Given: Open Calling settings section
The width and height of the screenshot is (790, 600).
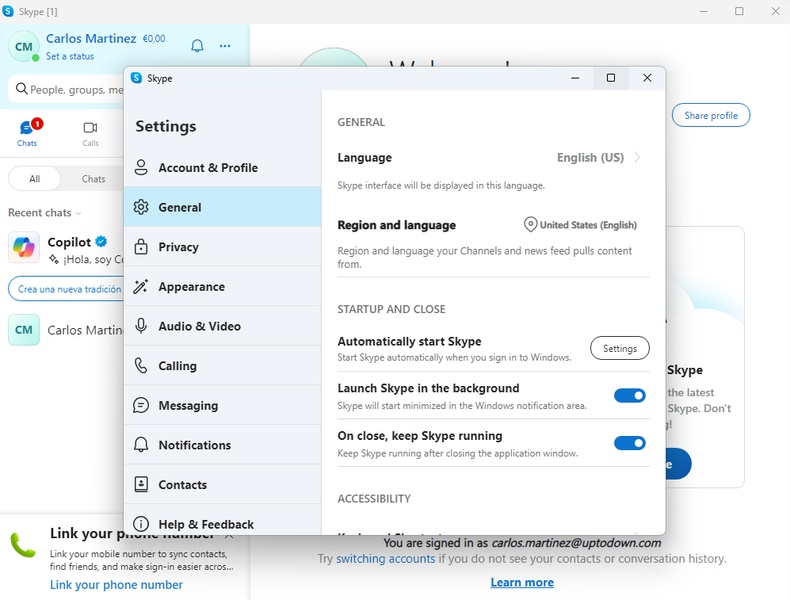Looking at the screenshot, I should (222, 366).
